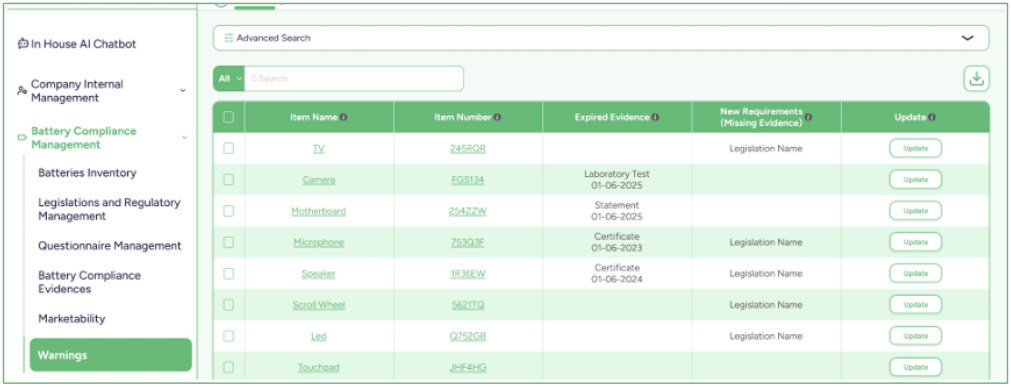Open item number 245RQR link

467,148
